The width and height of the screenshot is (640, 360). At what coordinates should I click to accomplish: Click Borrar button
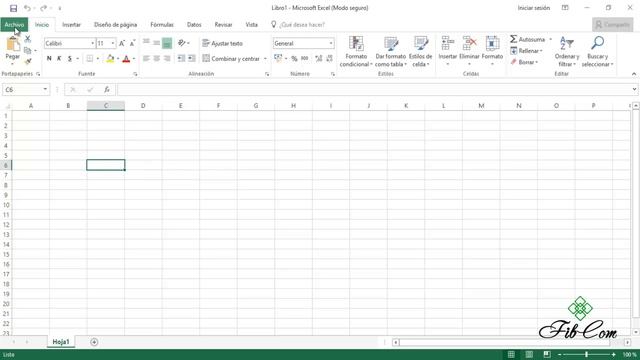click(524, 62)
